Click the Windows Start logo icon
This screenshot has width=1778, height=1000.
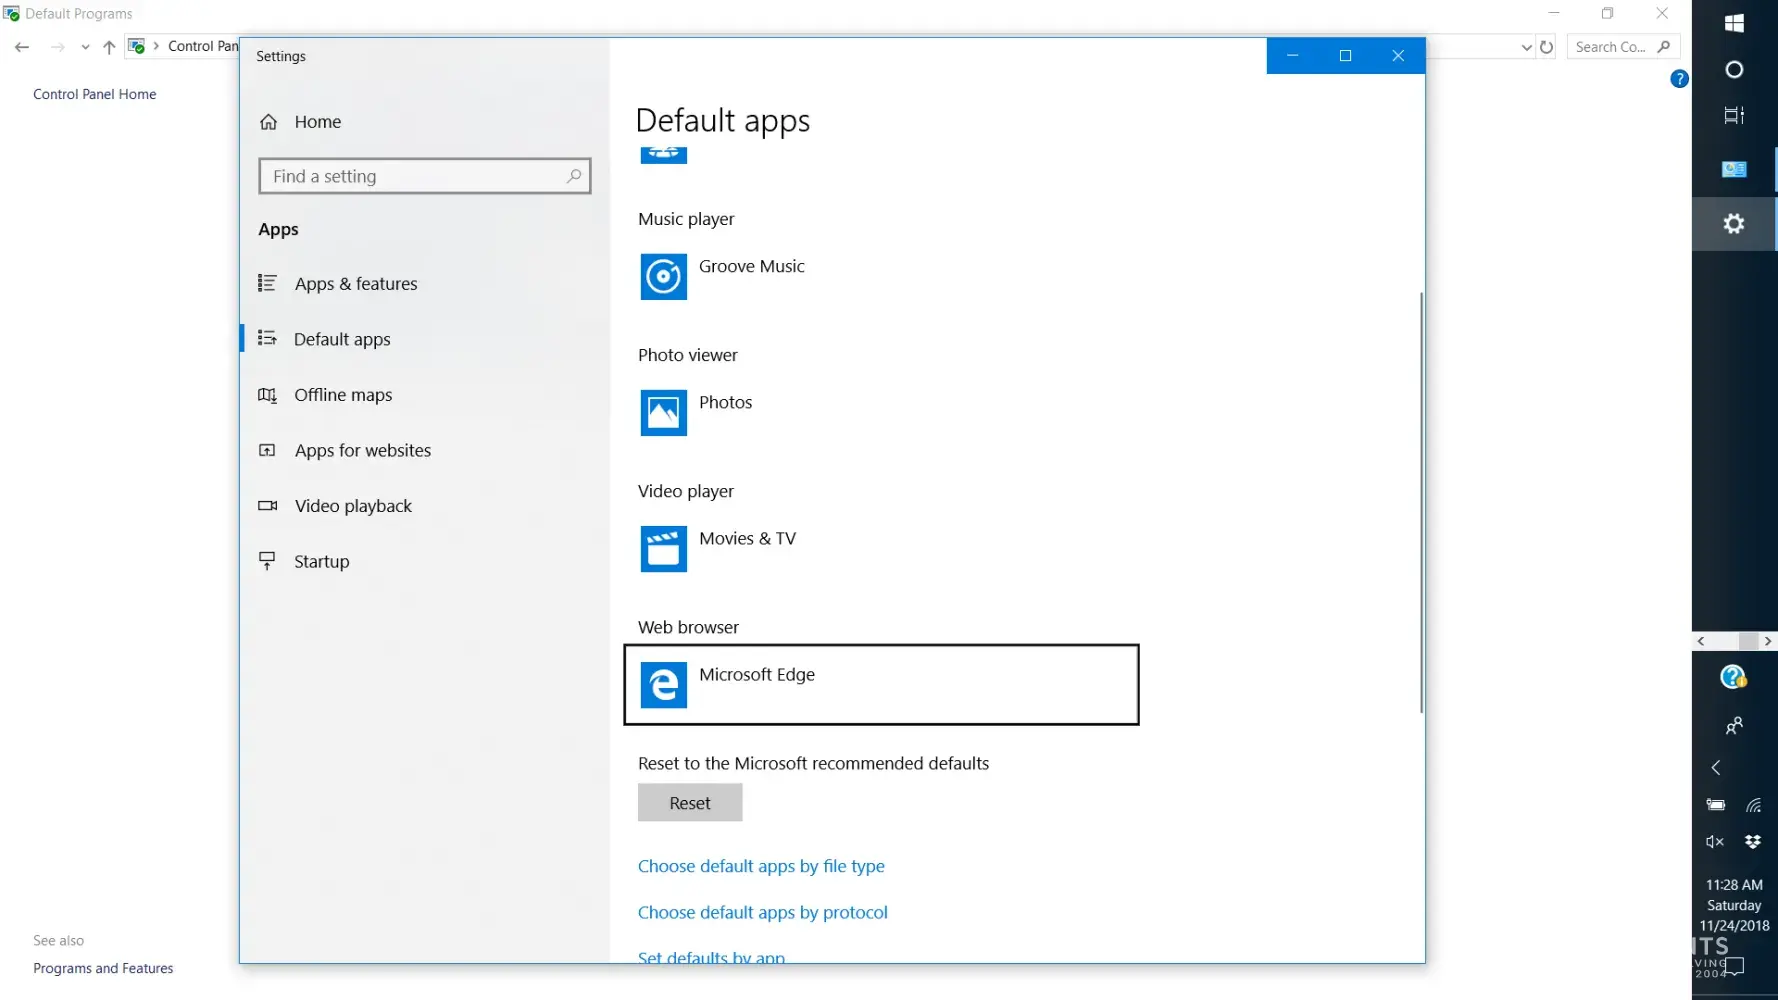1734,23
